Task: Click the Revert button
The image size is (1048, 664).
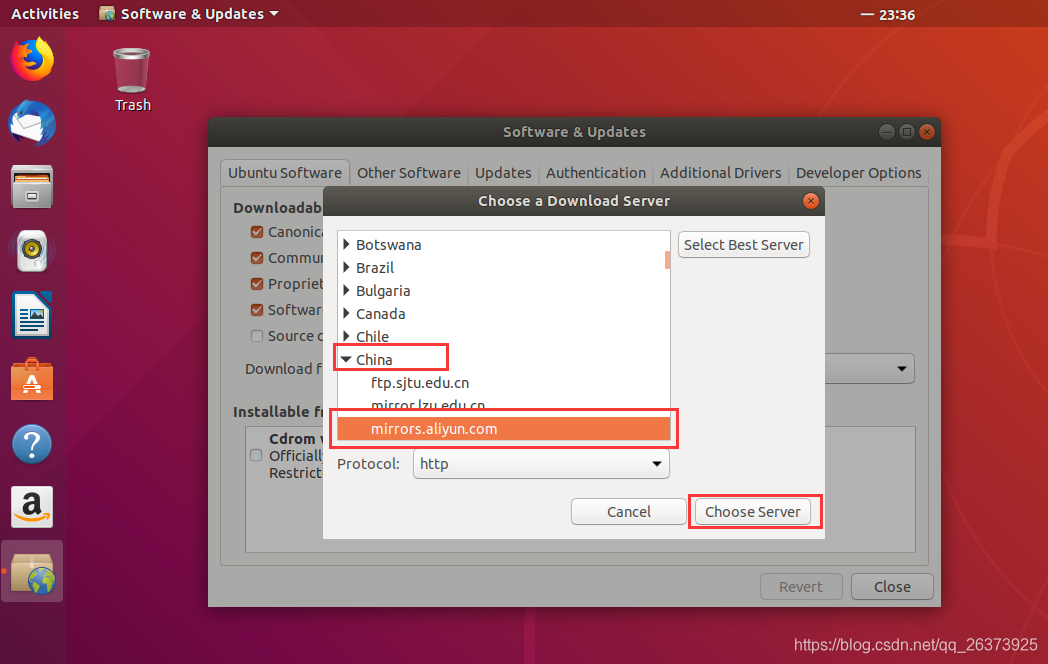Action: [801, 586]
